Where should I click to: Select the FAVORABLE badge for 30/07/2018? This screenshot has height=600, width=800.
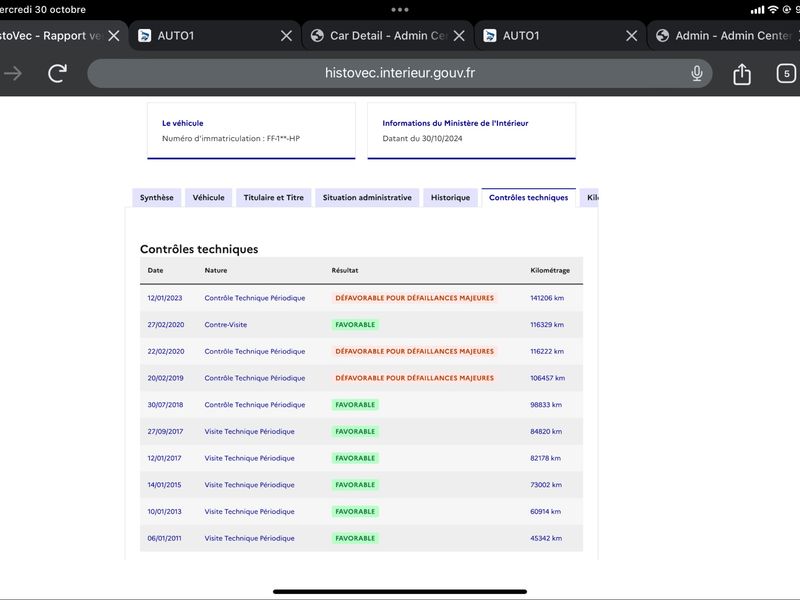pos(355,405)
